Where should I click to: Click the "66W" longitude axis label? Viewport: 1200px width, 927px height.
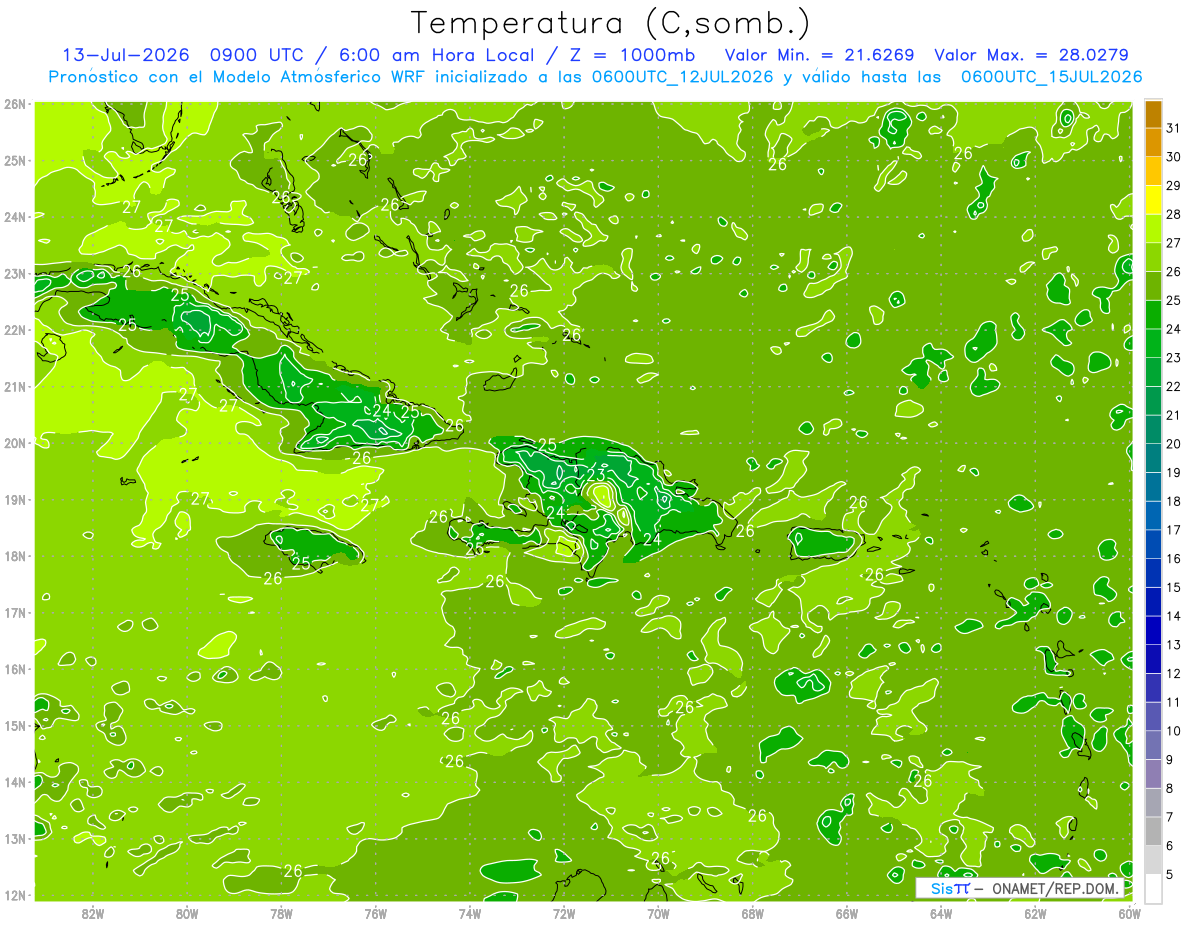847,913
